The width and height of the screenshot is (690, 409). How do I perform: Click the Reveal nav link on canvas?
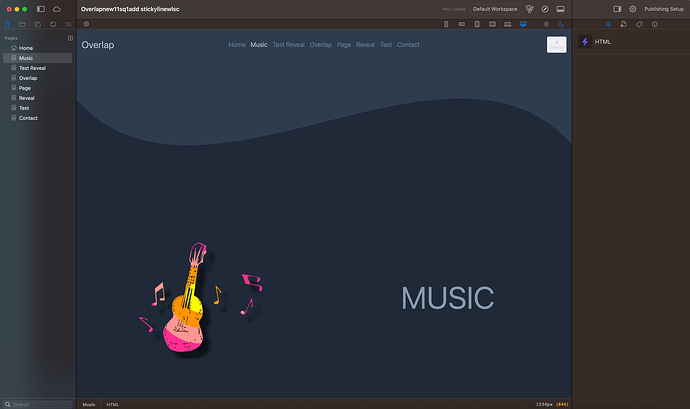pyautogui.click(x=365, y=45)
